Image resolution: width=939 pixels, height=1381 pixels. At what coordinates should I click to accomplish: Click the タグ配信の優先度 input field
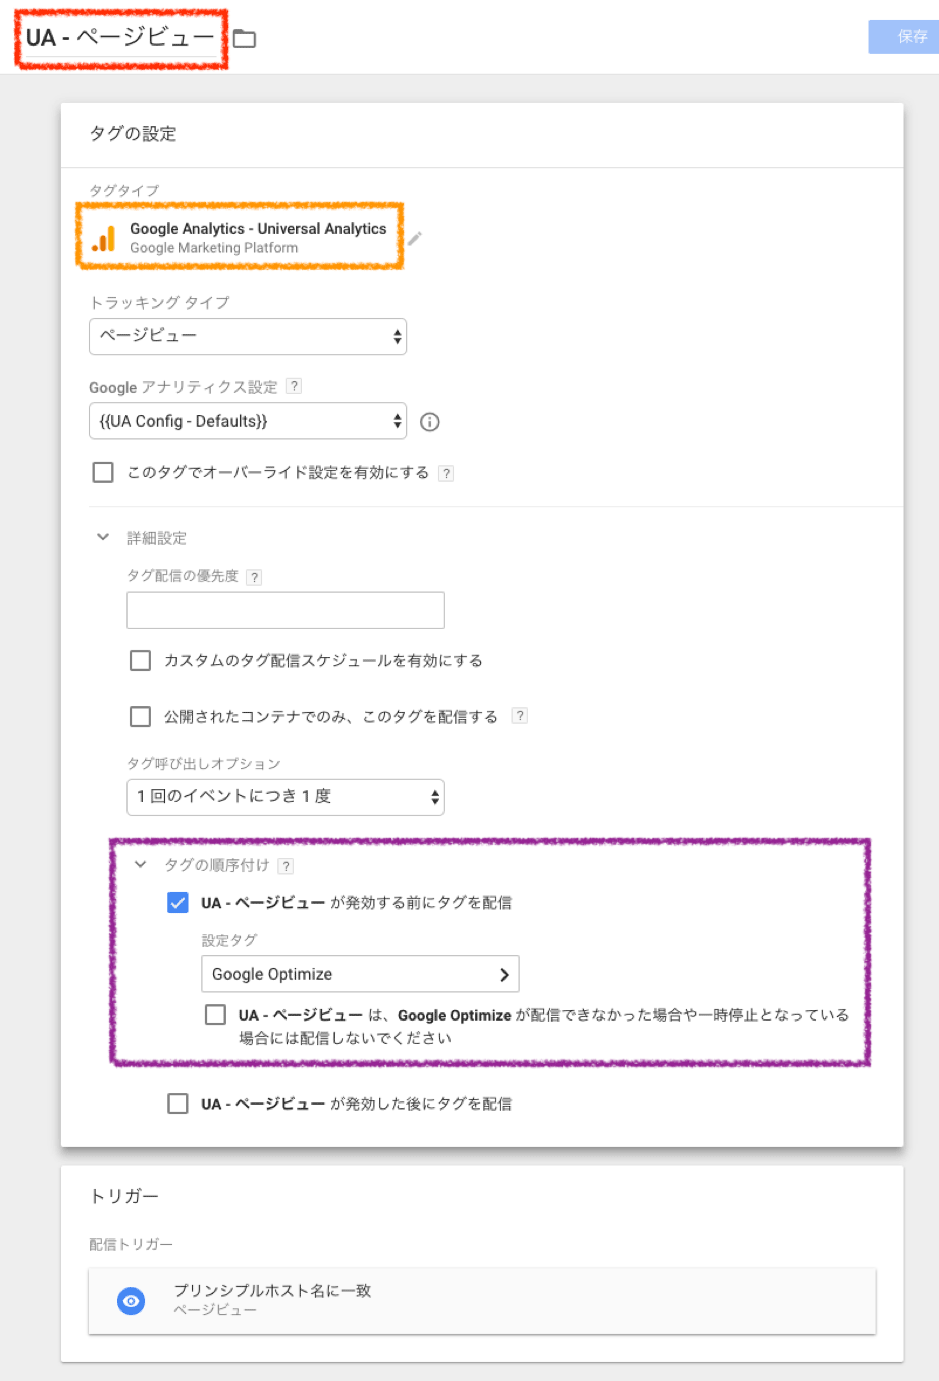(x=285, y=610)
